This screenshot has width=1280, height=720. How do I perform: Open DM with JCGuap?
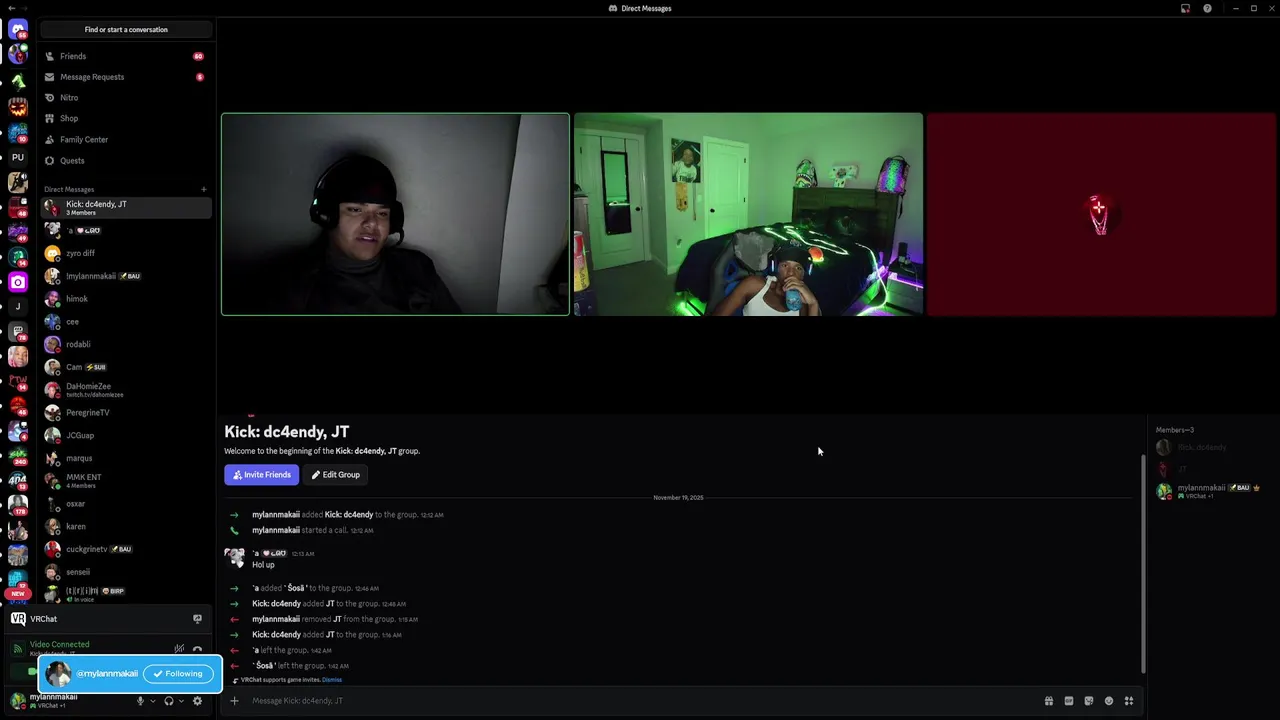click(x=126, y=435)
